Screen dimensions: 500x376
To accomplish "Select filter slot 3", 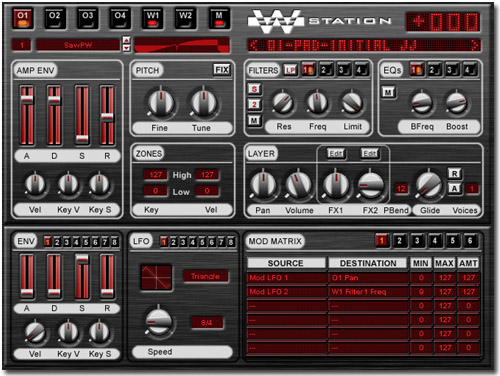I will coord(343,70).
